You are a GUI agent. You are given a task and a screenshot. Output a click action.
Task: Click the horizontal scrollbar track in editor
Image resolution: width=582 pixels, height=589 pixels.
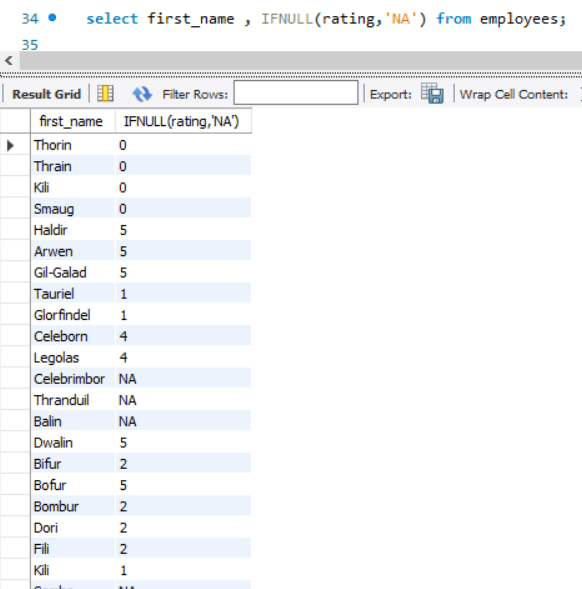[x=301, y=60]
